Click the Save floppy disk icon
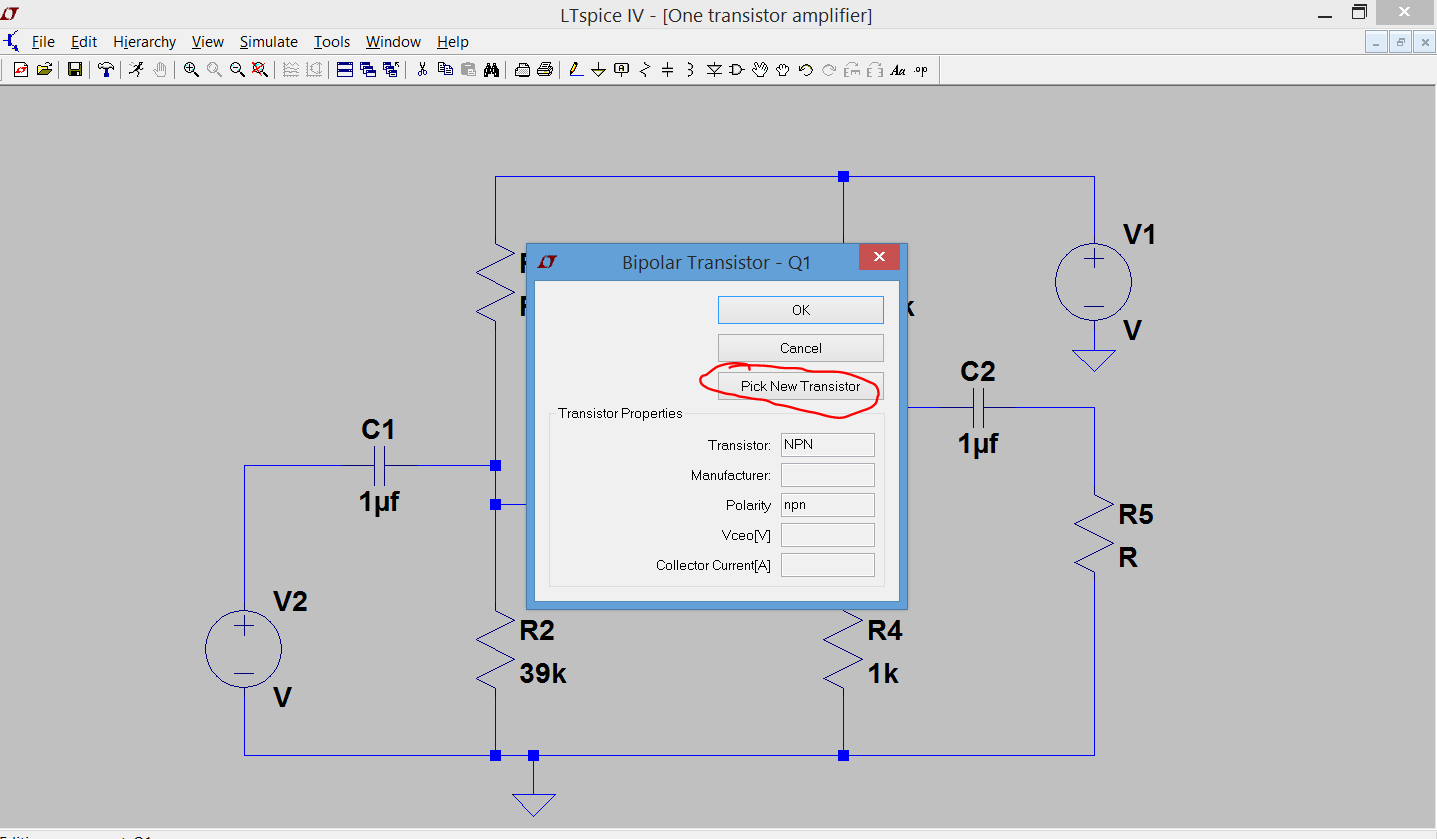 75,70
